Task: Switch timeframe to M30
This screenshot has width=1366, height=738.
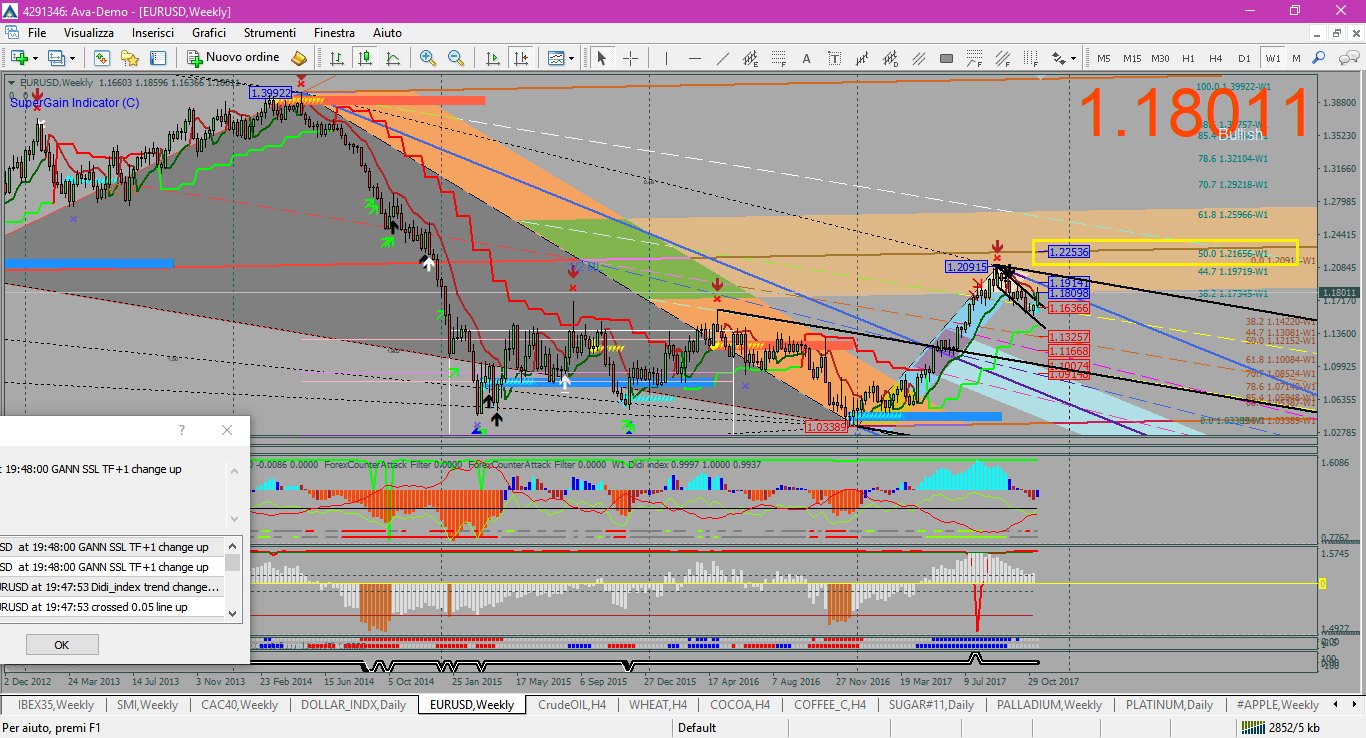Action: click(x=1160, y=58)
